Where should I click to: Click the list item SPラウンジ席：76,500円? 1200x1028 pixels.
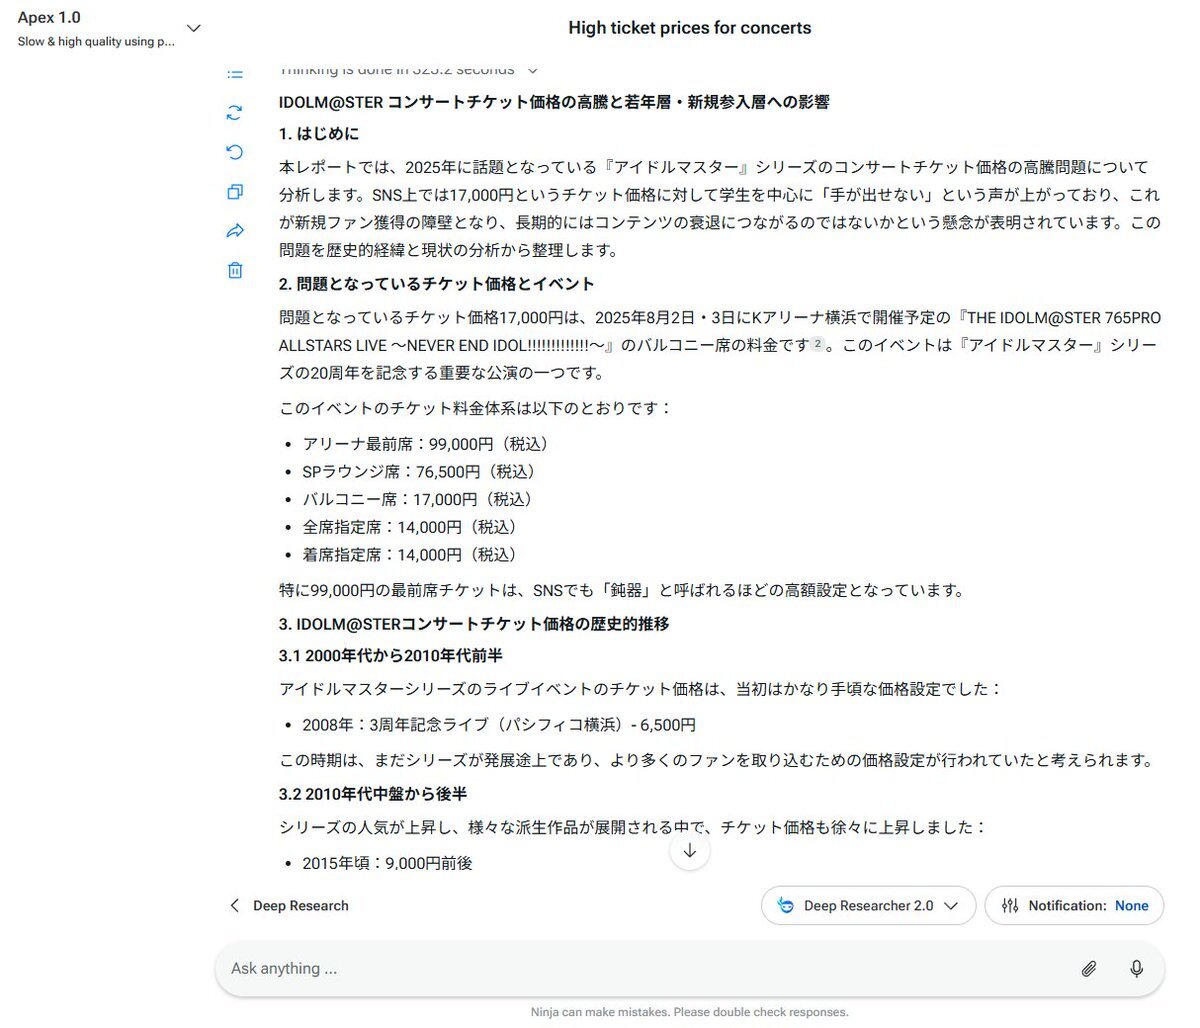coord(420,471)
